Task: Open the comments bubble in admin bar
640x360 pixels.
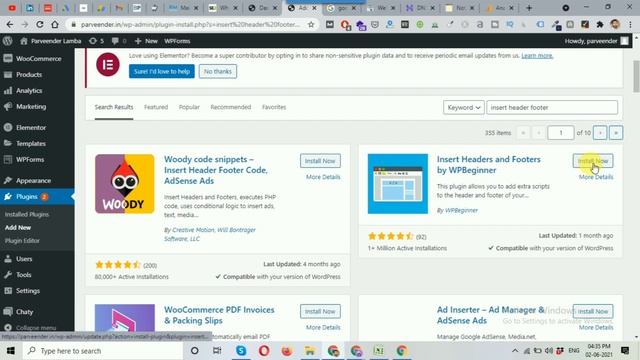Action: coord(119,41)
